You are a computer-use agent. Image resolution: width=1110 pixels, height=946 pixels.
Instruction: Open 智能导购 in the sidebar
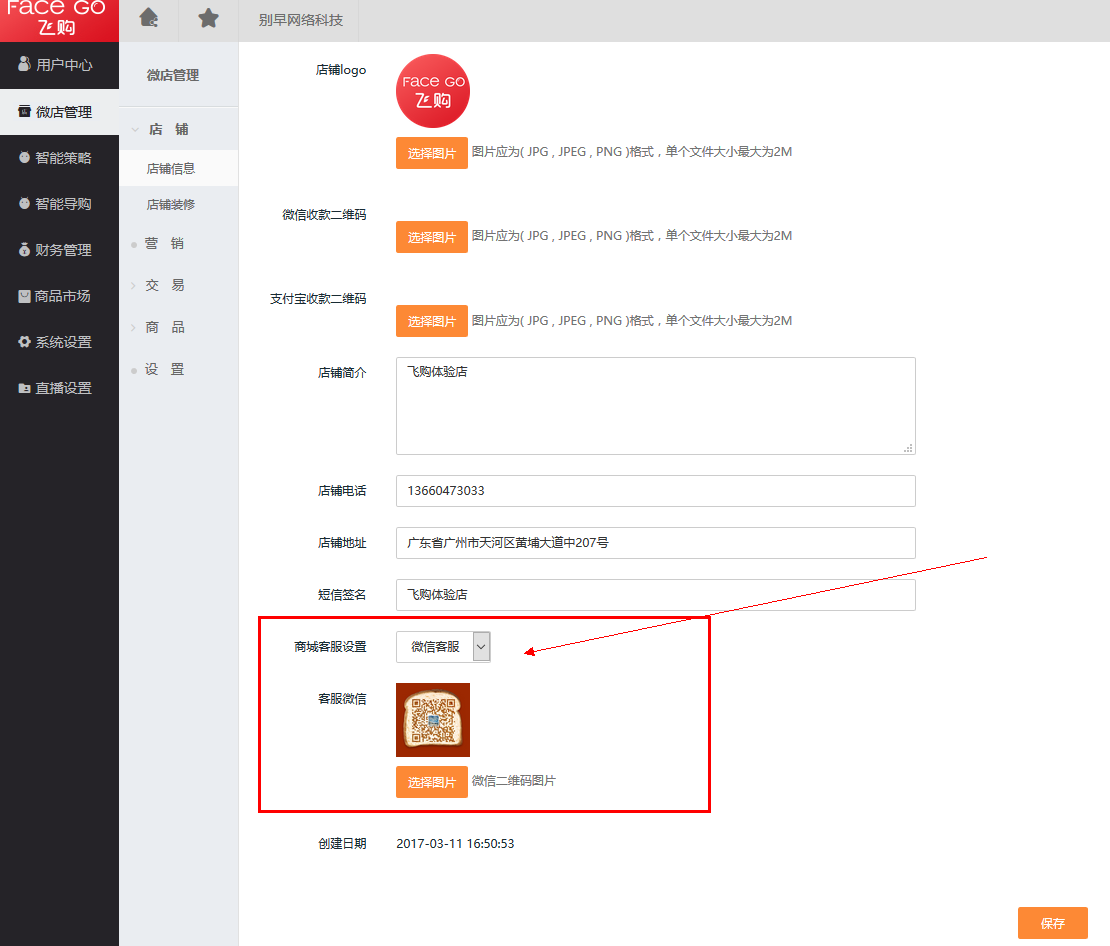tap(60, 204)
